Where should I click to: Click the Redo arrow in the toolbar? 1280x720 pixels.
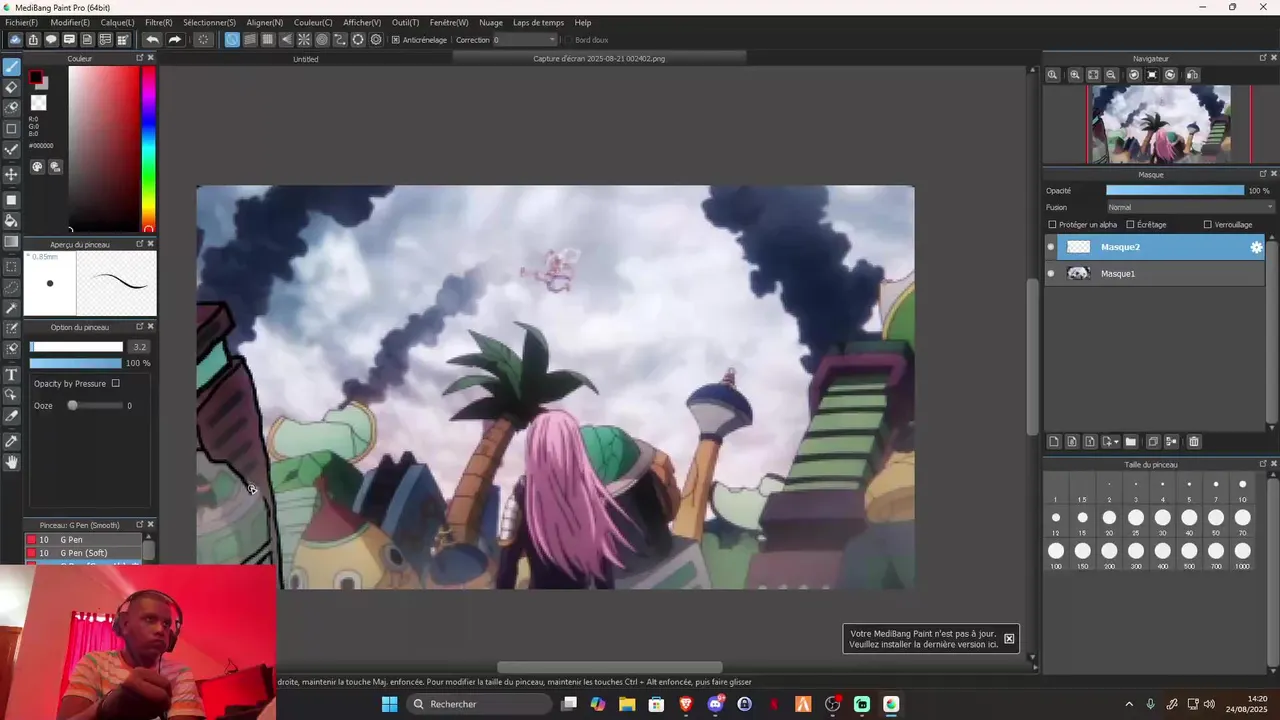pos(174,40)
